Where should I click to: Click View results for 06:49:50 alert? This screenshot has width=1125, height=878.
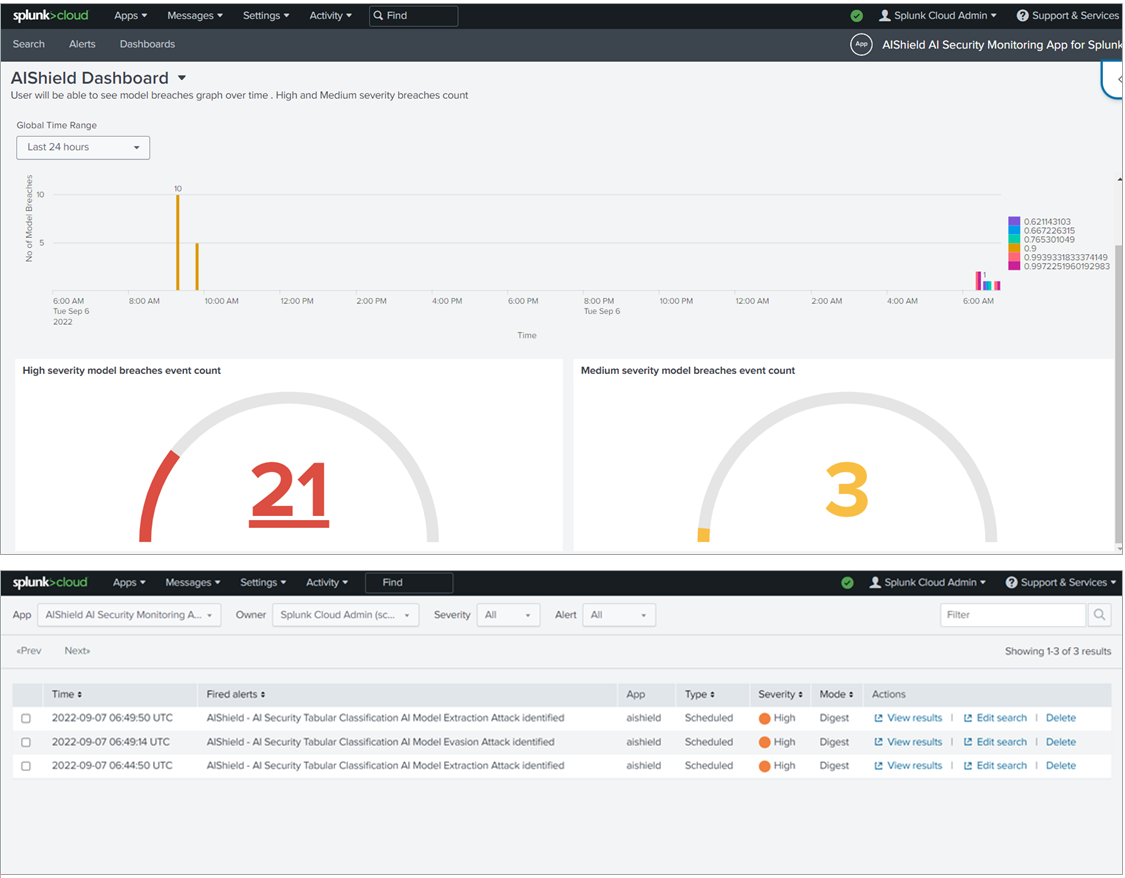tap(908, 718)
